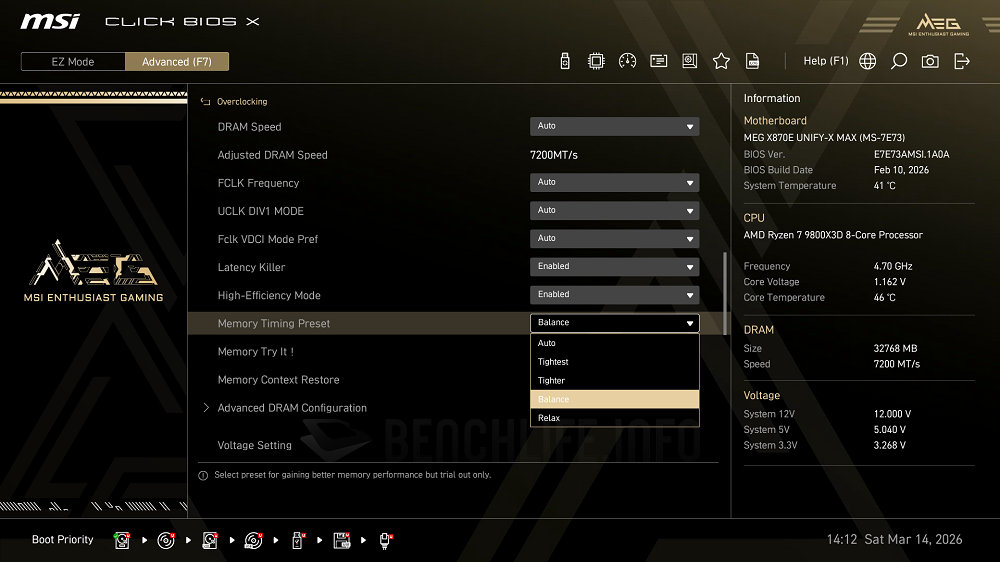1000x562 pixels.
Task: Open the Fclk VDCI Mode Pref dropdown
Action: 614,239
